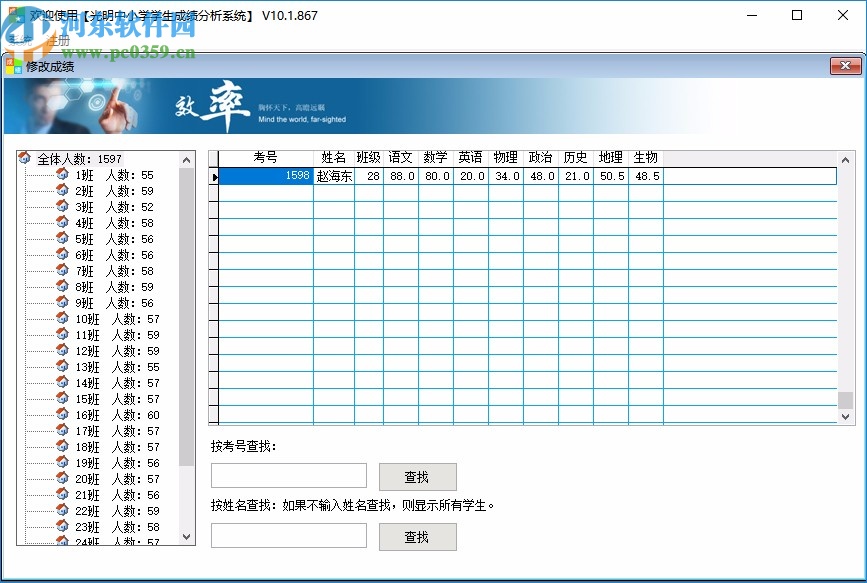Click the exam number search input field
Image resolution: width=867 pixels, height=583 pixels.
(288, 475)
